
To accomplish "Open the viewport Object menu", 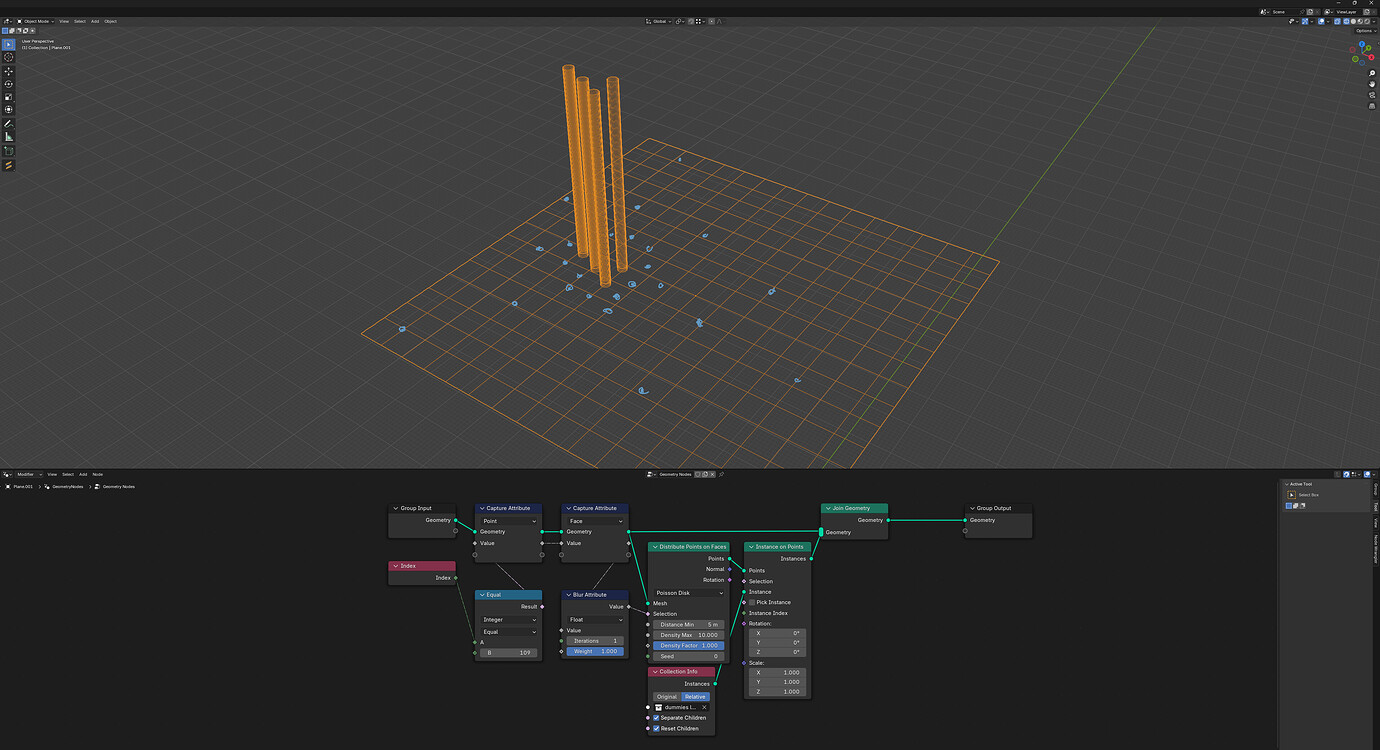I will [110, 21].
